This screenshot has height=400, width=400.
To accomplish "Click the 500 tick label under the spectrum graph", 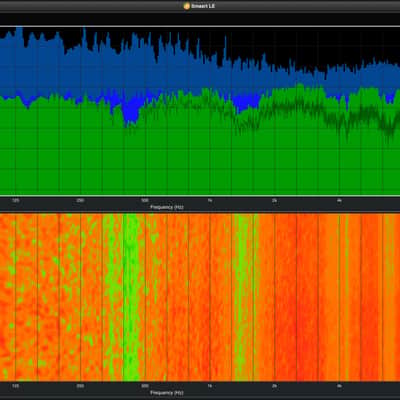I will [145, 200].
